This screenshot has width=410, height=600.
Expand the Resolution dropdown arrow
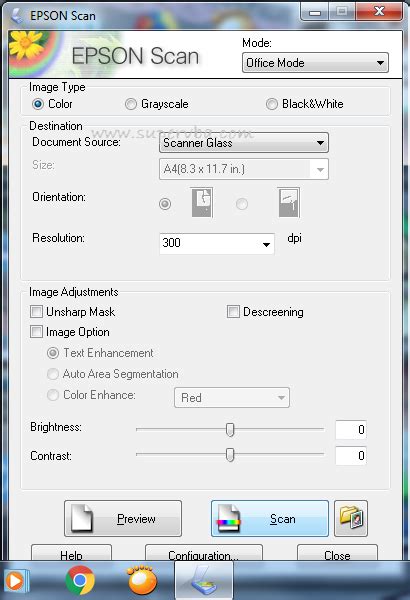pyautogui.click(x=266, y=244)
